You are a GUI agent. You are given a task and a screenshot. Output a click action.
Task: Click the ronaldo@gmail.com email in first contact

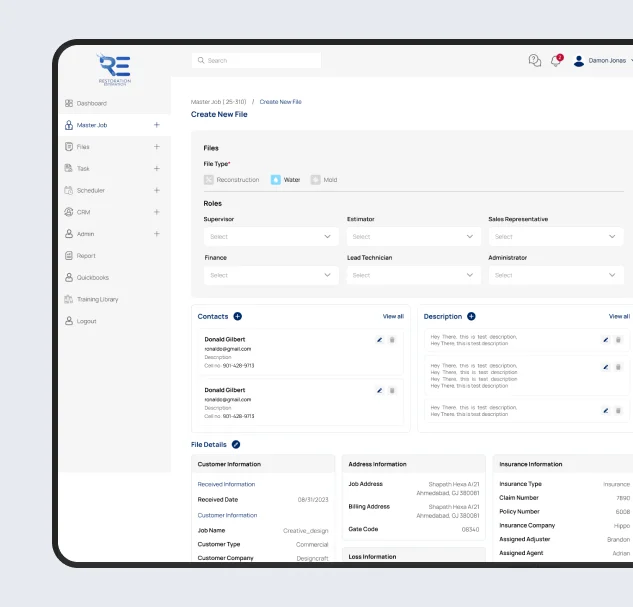(x=228, y=349)
